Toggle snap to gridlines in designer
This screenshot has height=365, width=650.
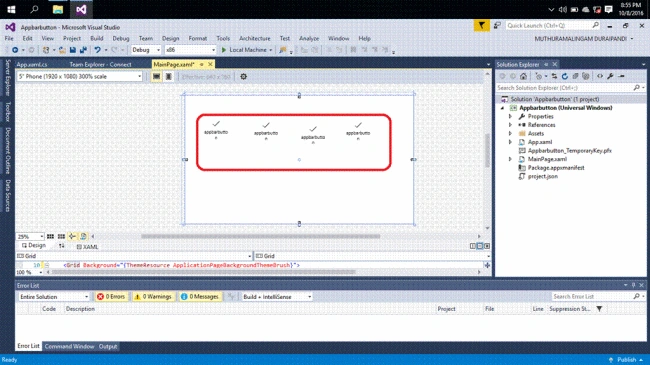(61, 236)
